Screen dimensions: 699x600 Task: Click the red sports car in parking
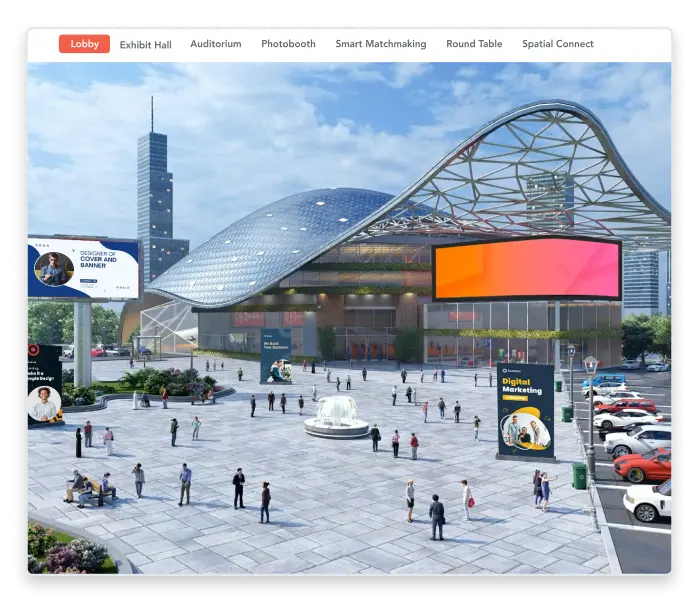(x=643, y=464)
